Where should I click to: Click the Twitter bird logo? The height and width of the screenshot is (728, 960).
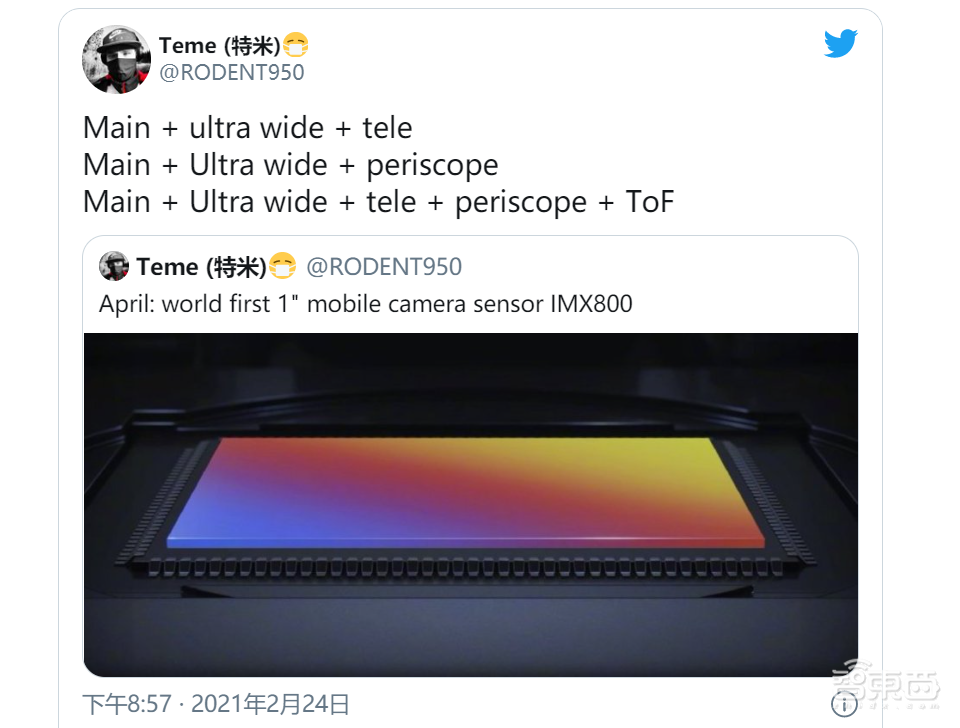click(x=840, y=43)
